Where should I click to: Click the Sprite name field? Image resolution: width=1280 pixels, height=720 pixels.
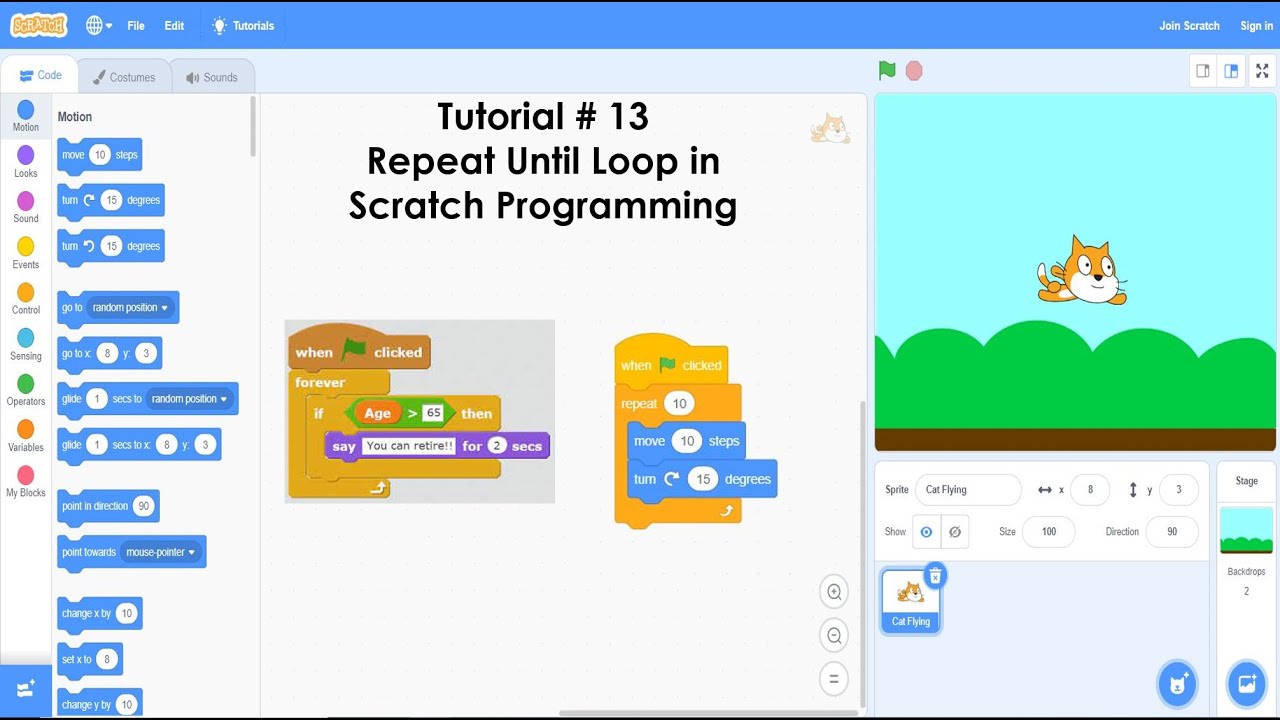pos(967,490)
